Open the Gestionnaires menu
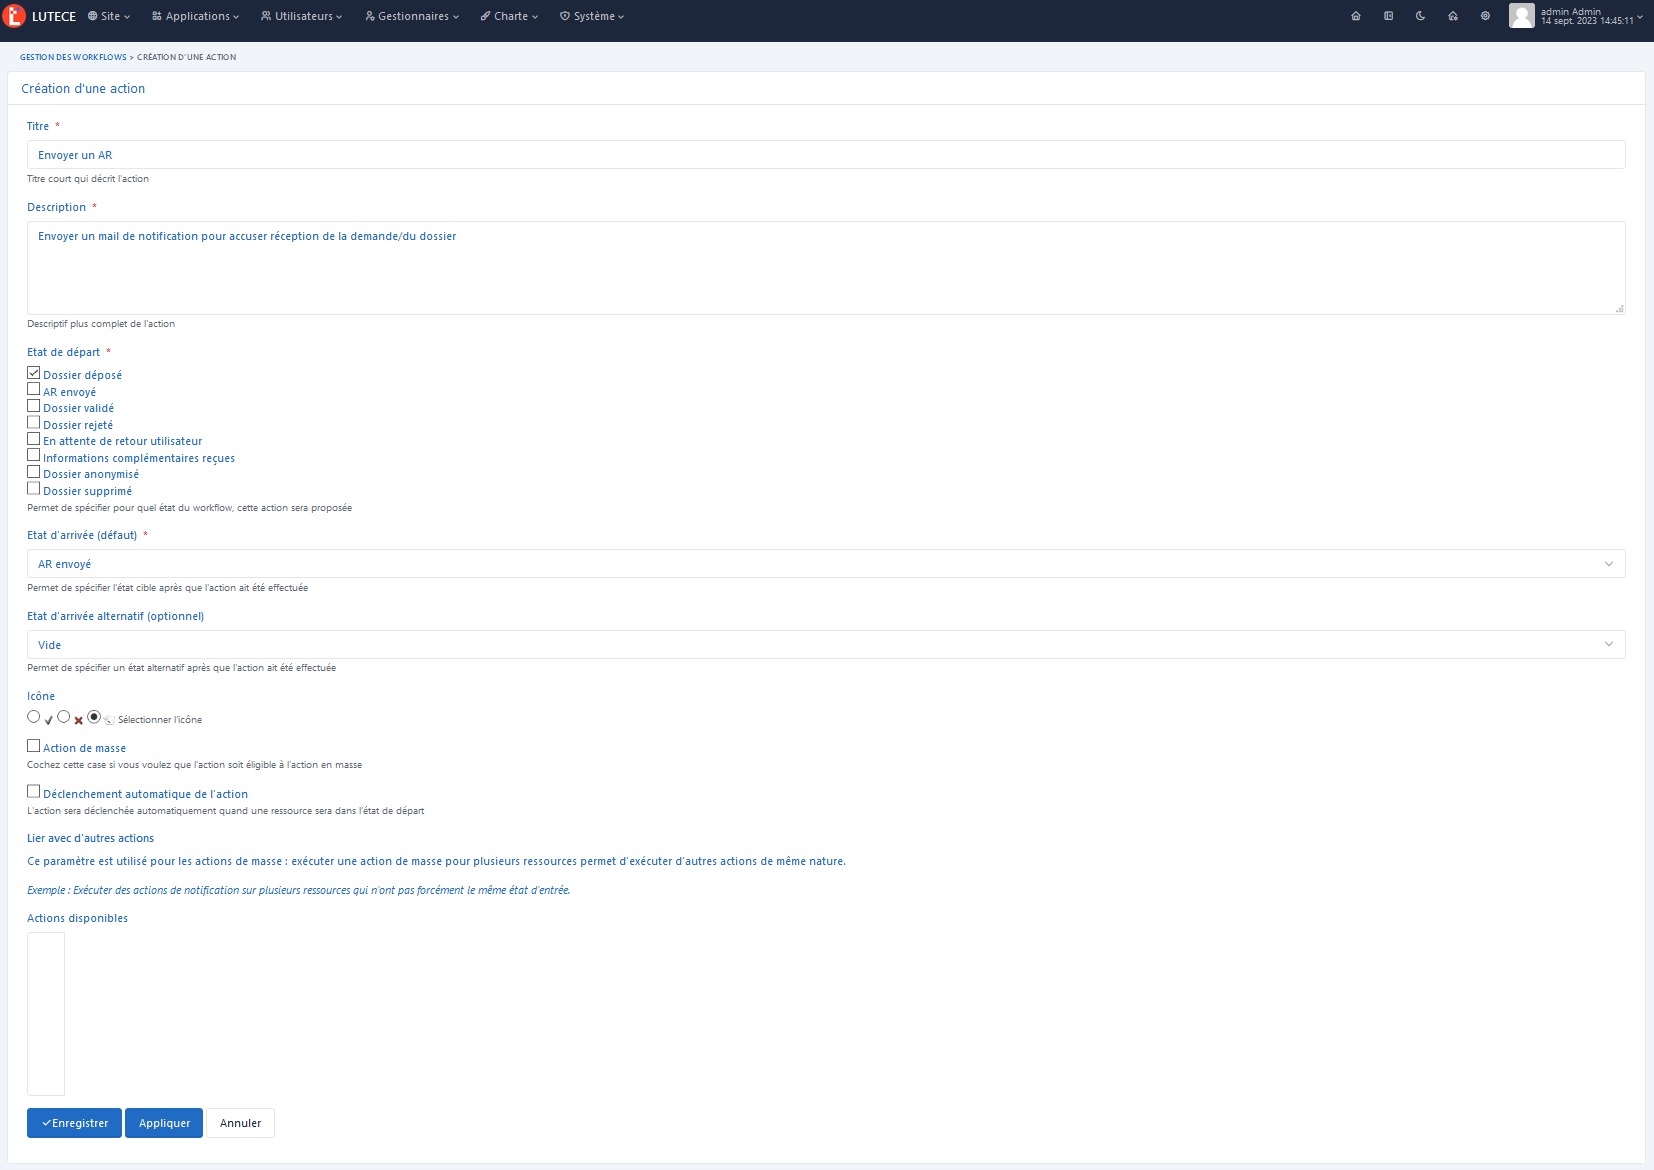The height and width of the screenshot is (1170, 1654). coord(412,16)
